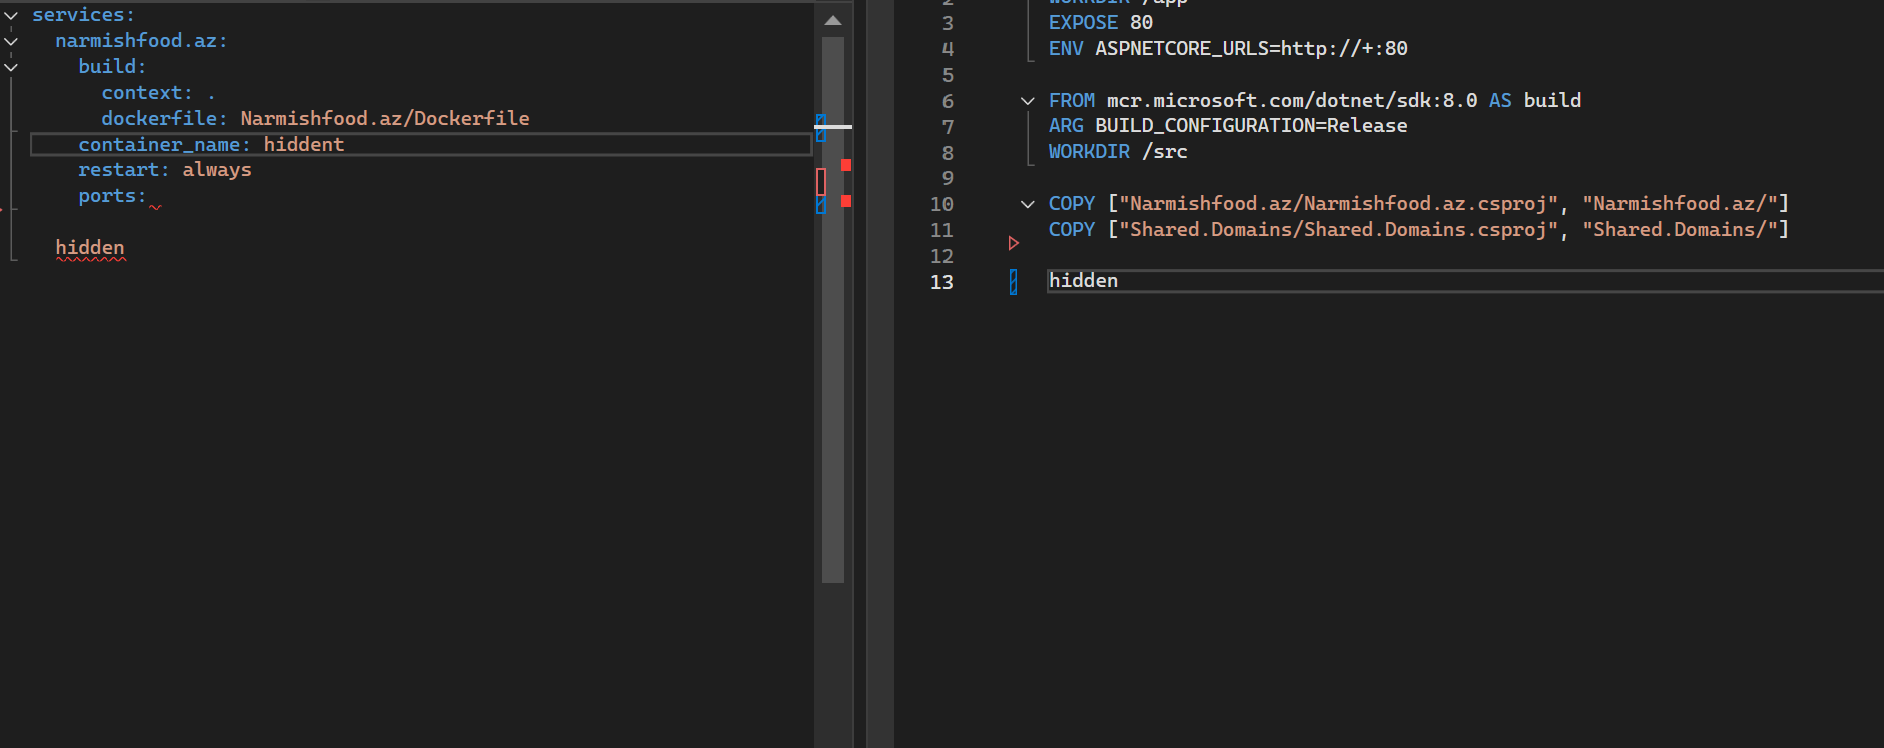Click the blue change marker beside line 13
Viewport: 1884px width, 748px height.
click(x=1013, y=282)
